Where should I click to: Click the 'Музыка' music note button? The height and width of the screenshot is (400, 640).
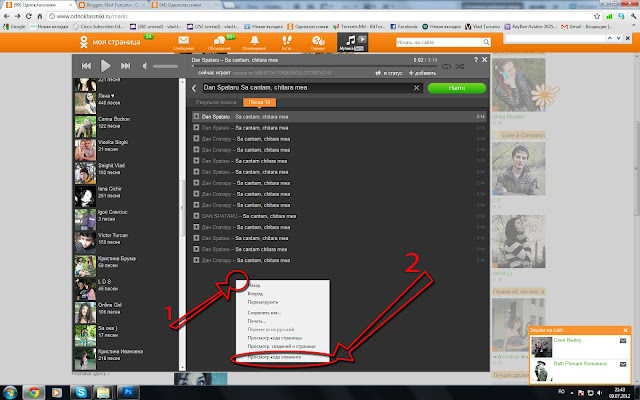coord(352,42)
